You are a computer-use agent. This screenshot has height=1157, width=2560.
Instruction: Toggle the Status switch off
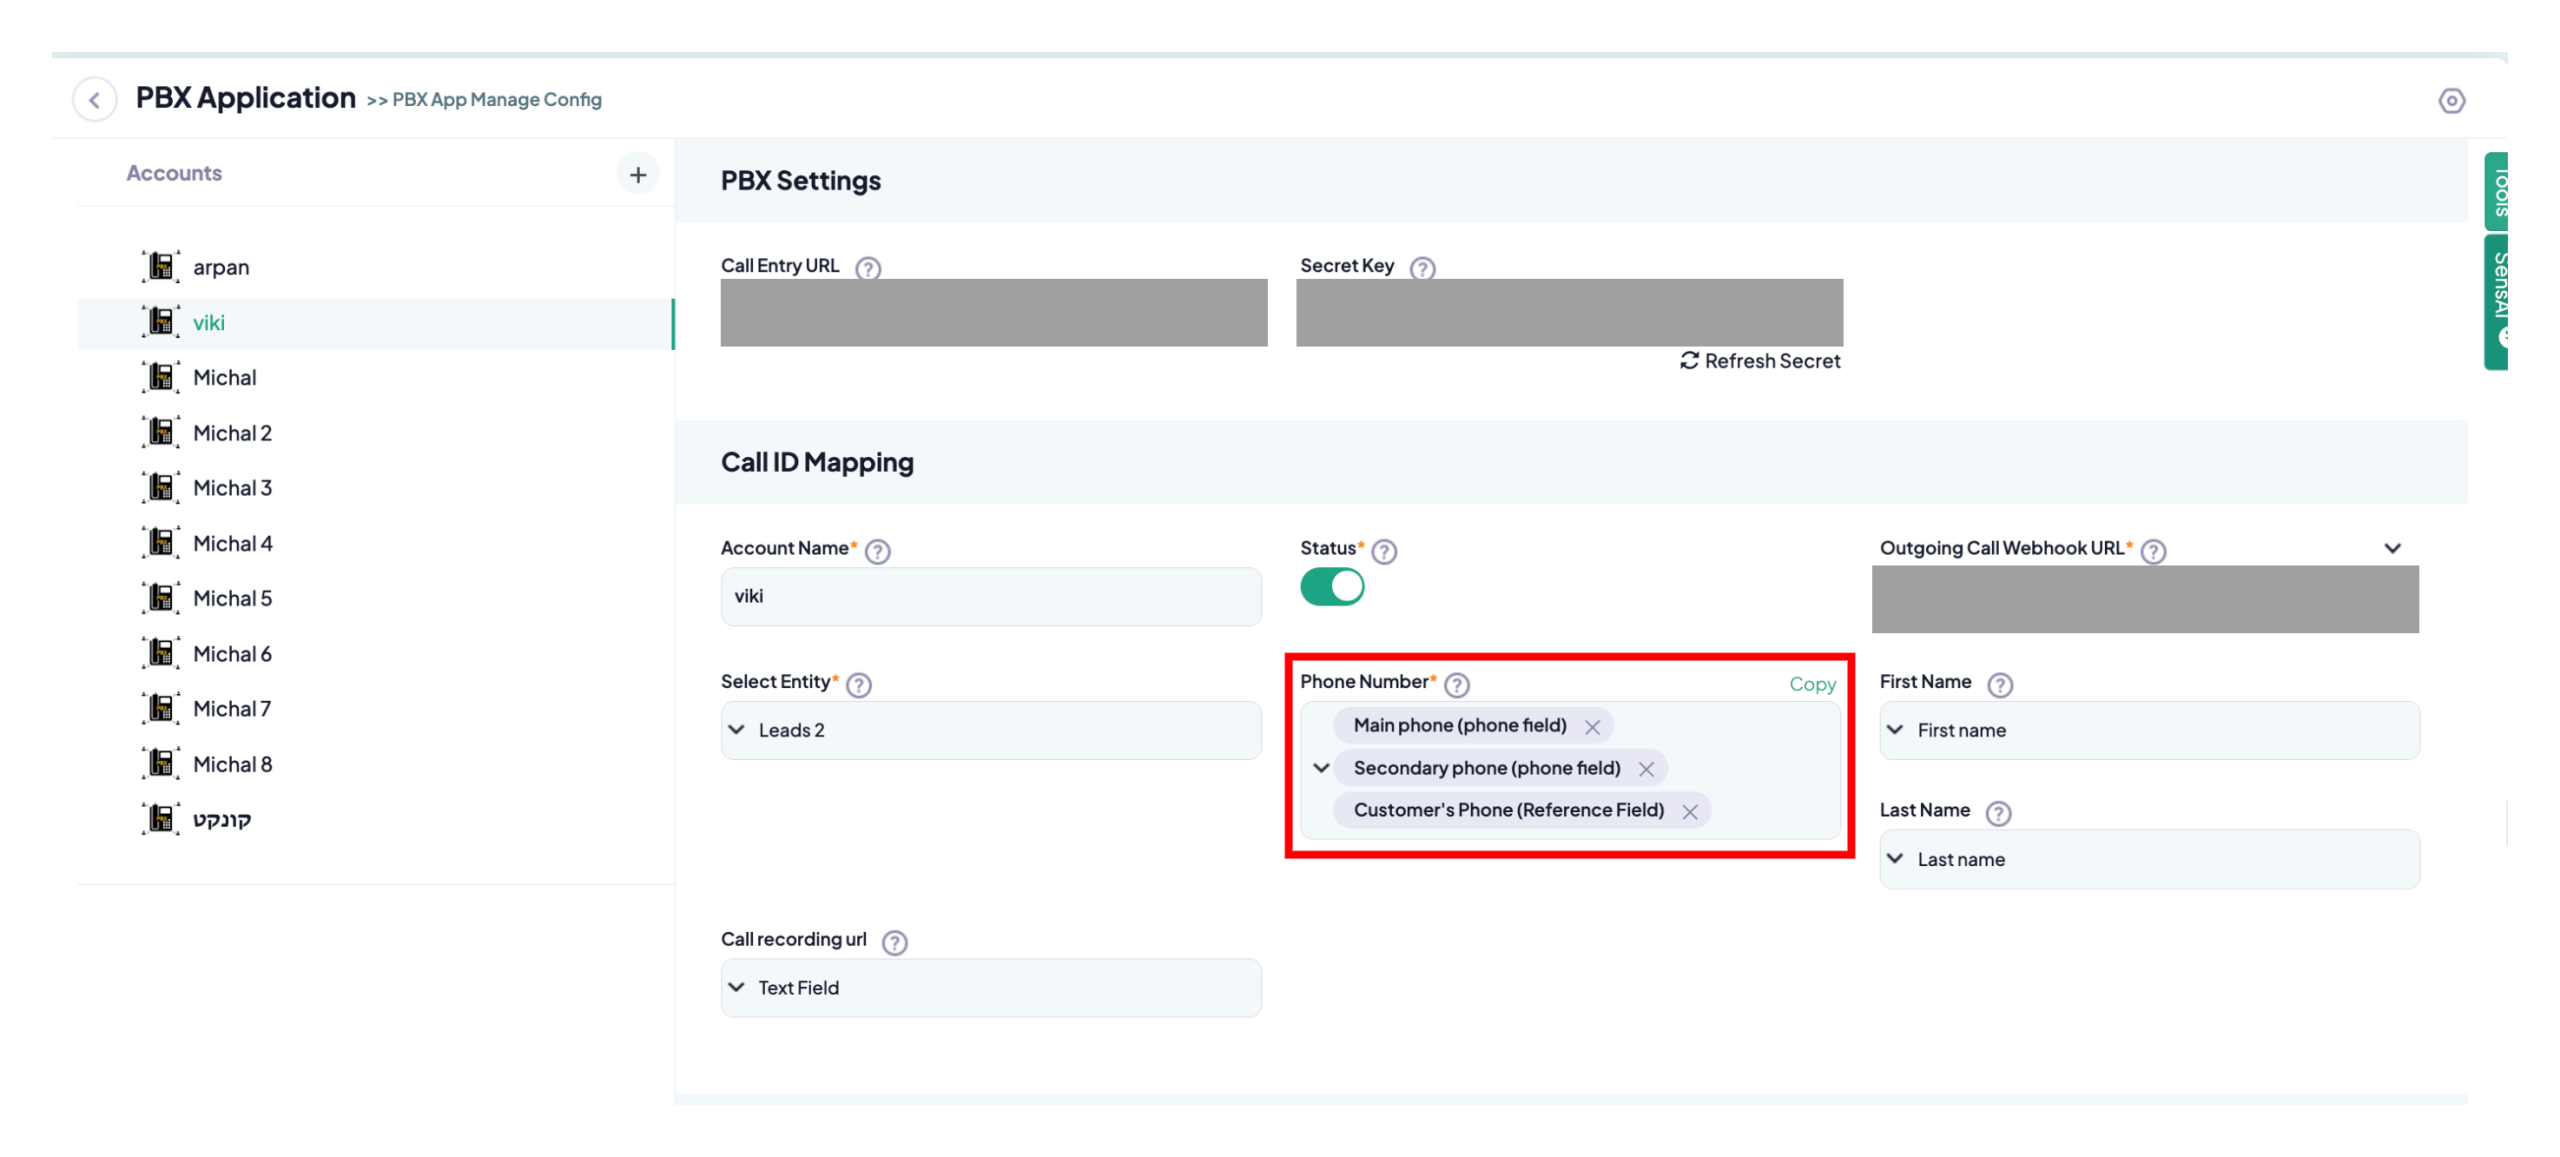[1331, 586]
